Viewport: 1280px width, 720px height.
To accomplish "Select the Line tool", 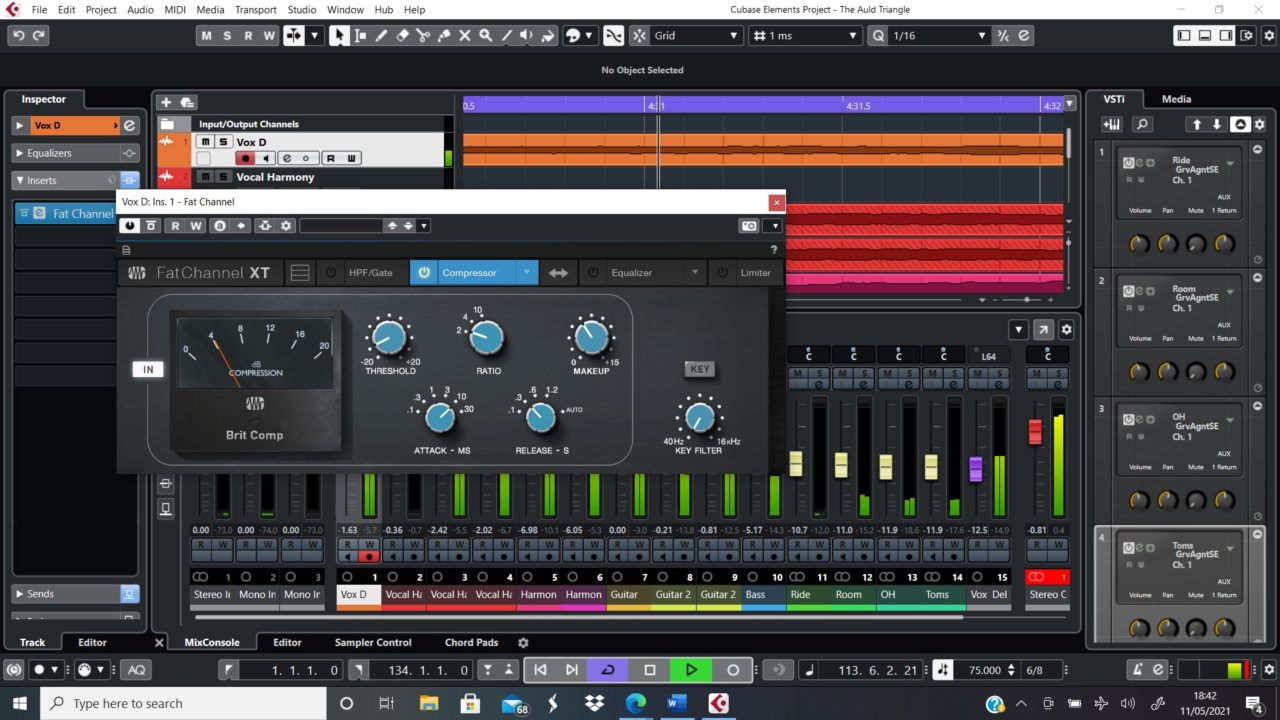I will 507,35.
